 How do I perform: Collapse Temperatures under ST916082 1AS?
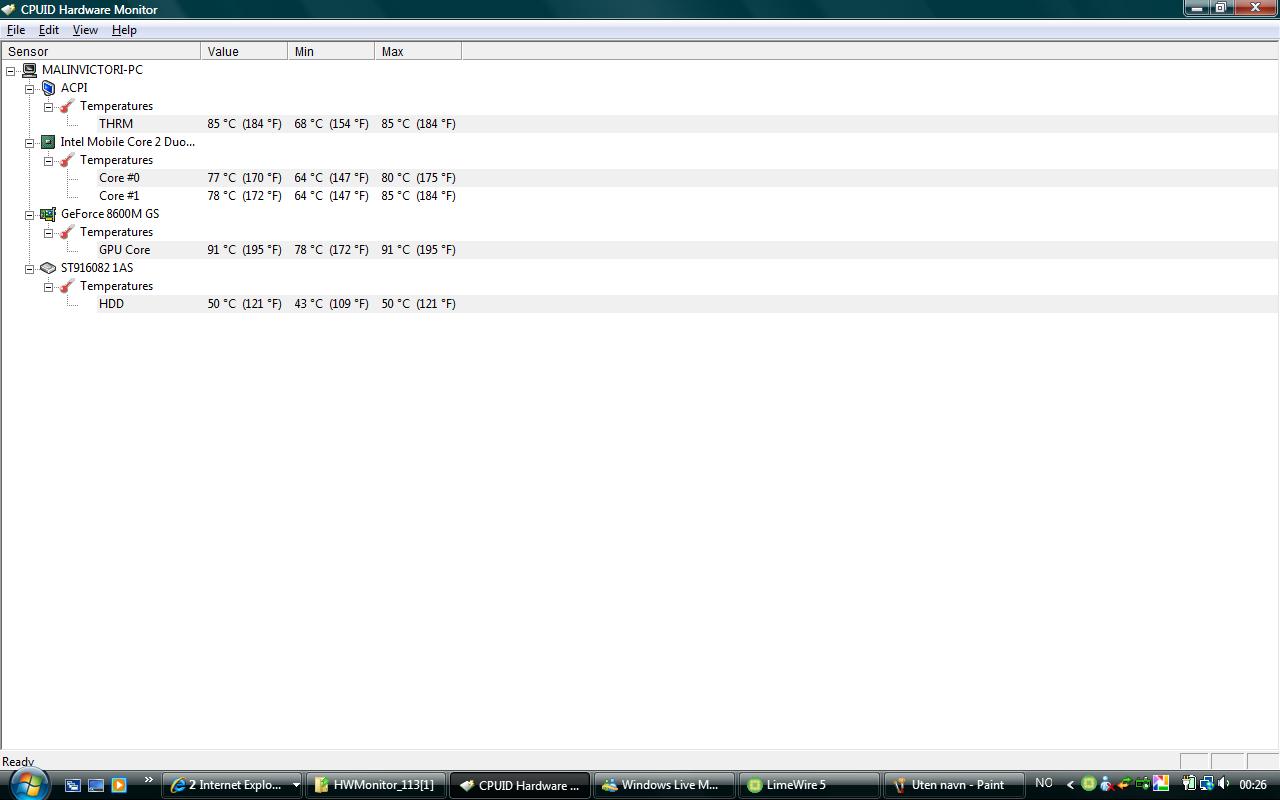(x=48, y=286)
